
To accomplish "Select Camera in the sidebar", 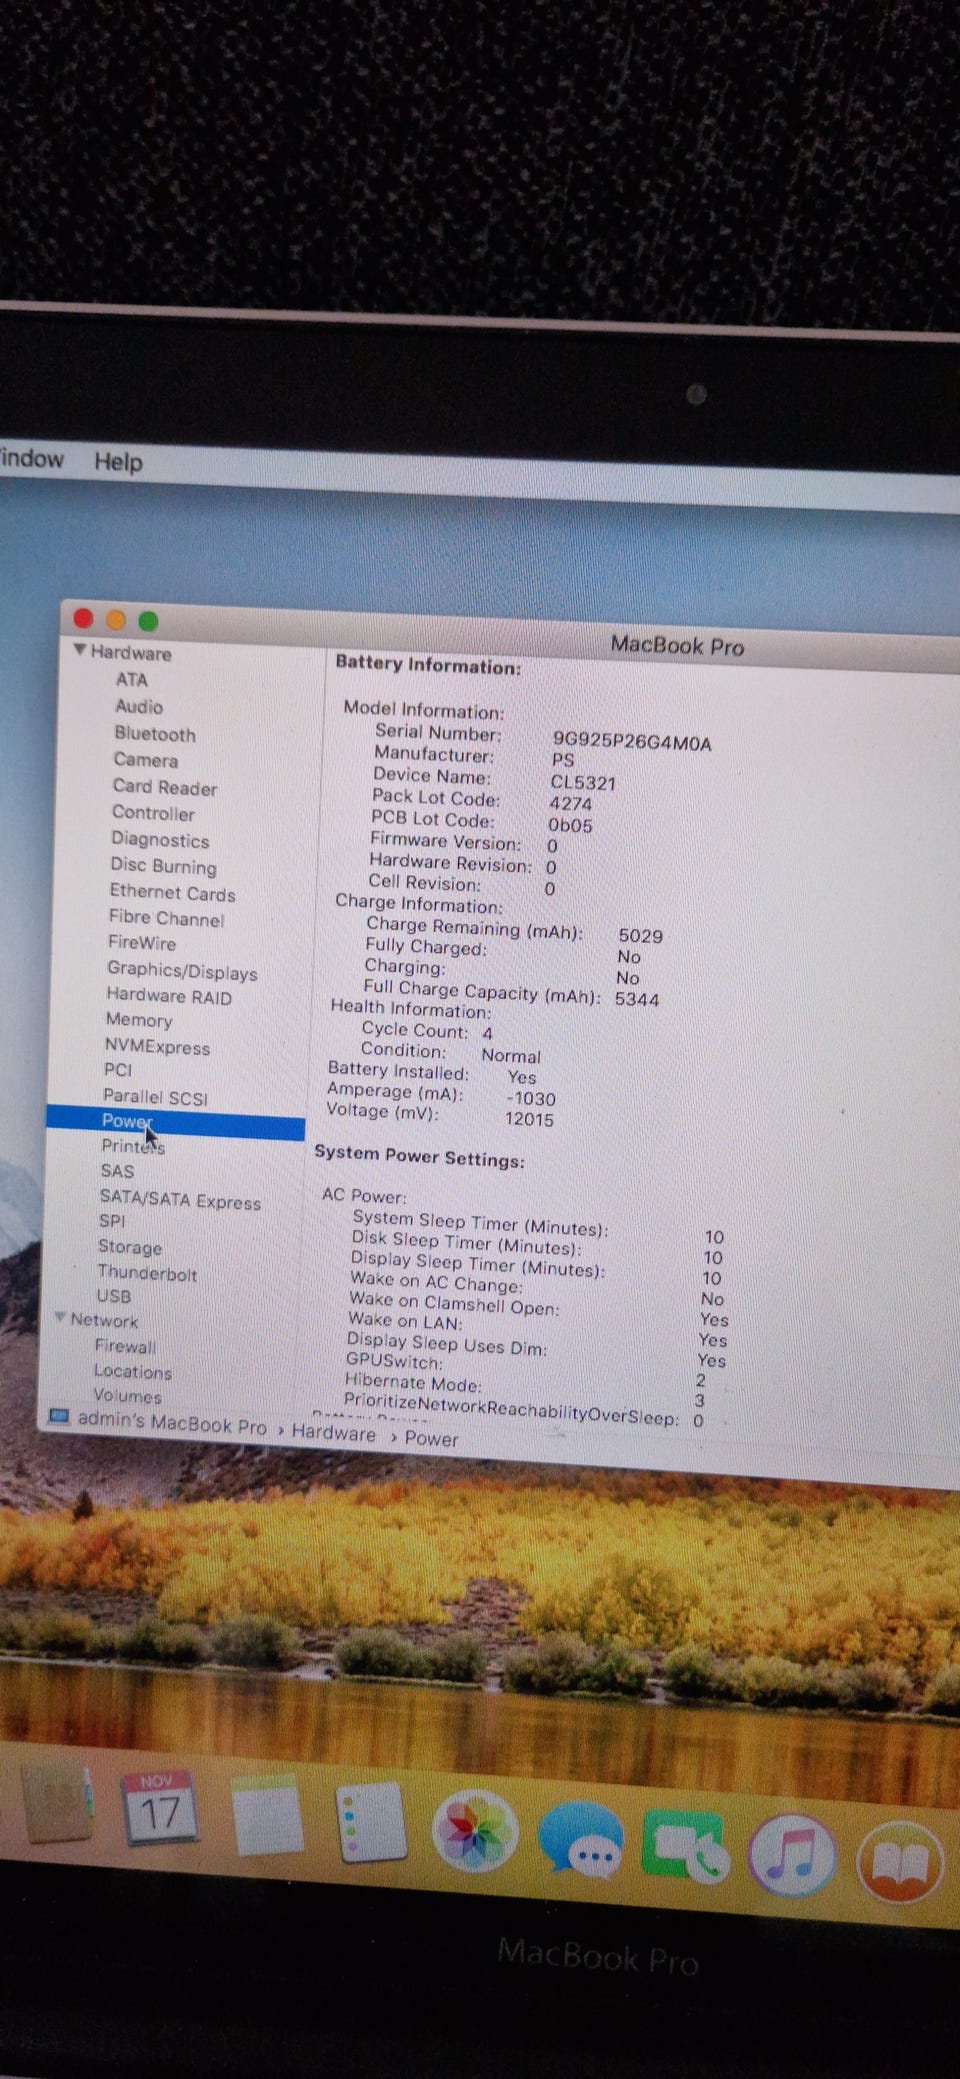I will (145, 760).
